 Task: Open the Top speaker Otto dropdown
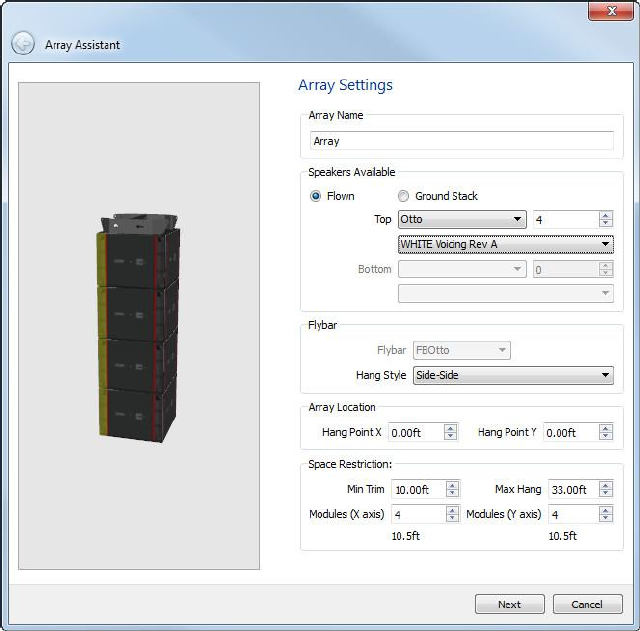462,219
